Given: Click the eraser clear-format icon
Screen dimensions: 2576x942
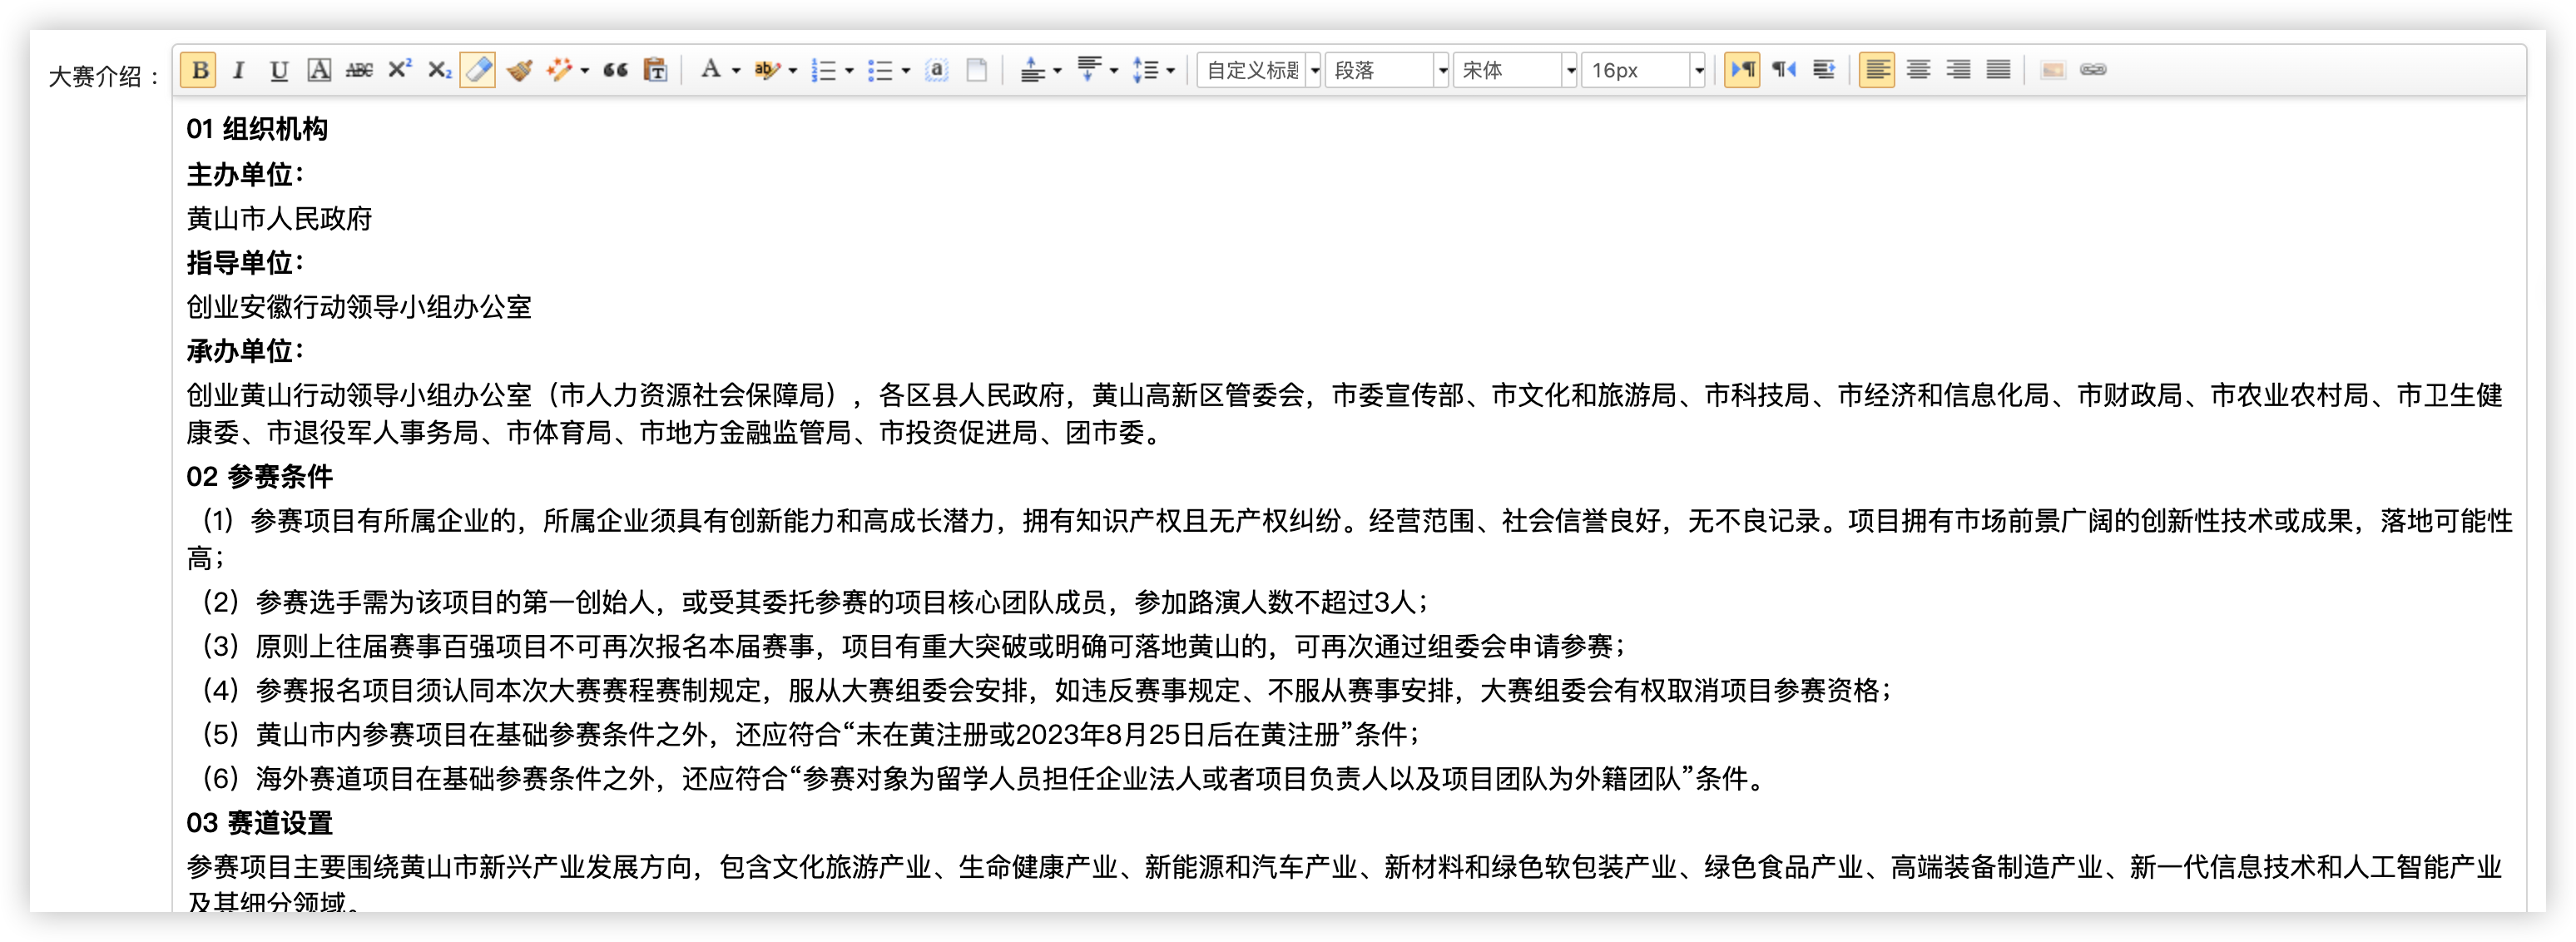Looking at the screenshot, I should point(478,70).
